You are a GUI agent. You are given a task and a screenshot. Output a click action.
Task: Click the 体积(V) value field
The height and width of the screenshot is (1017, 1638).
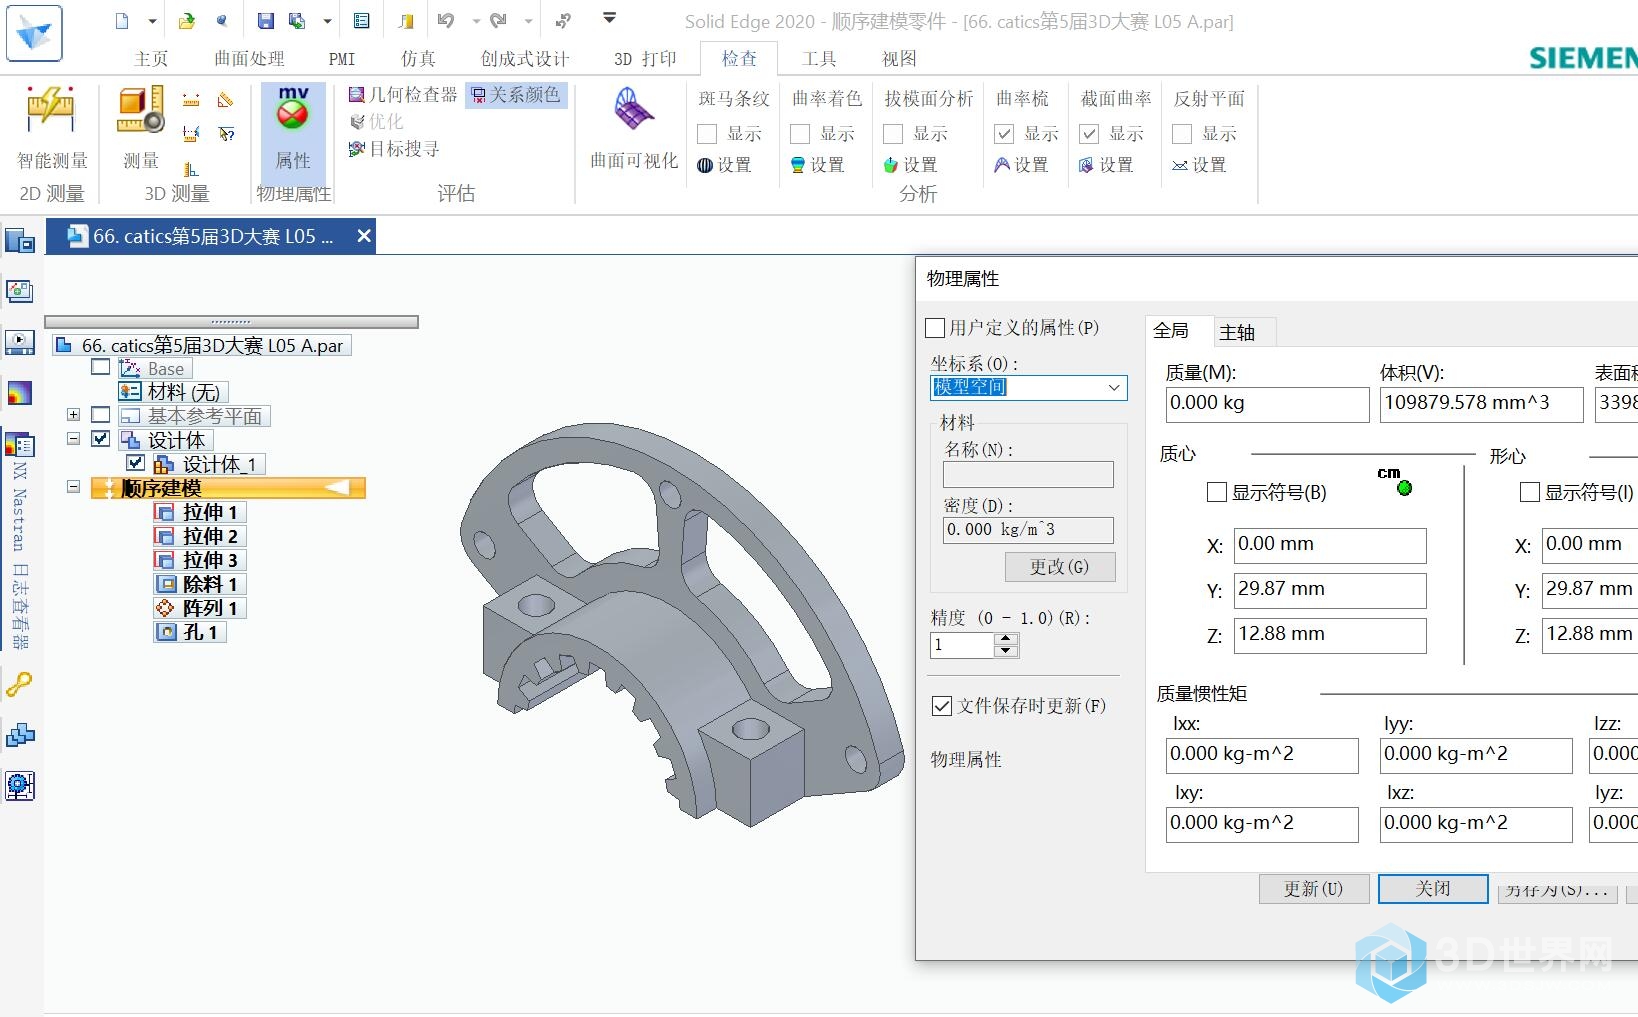pos(1481,404)
